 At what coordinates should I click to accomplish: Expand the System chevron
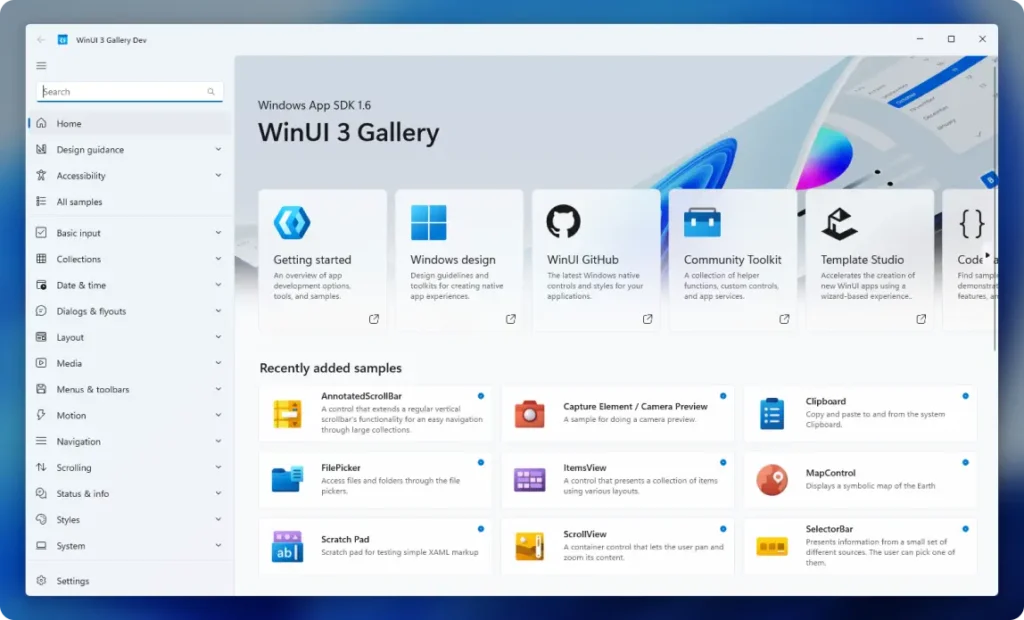[x=218, y=545]
